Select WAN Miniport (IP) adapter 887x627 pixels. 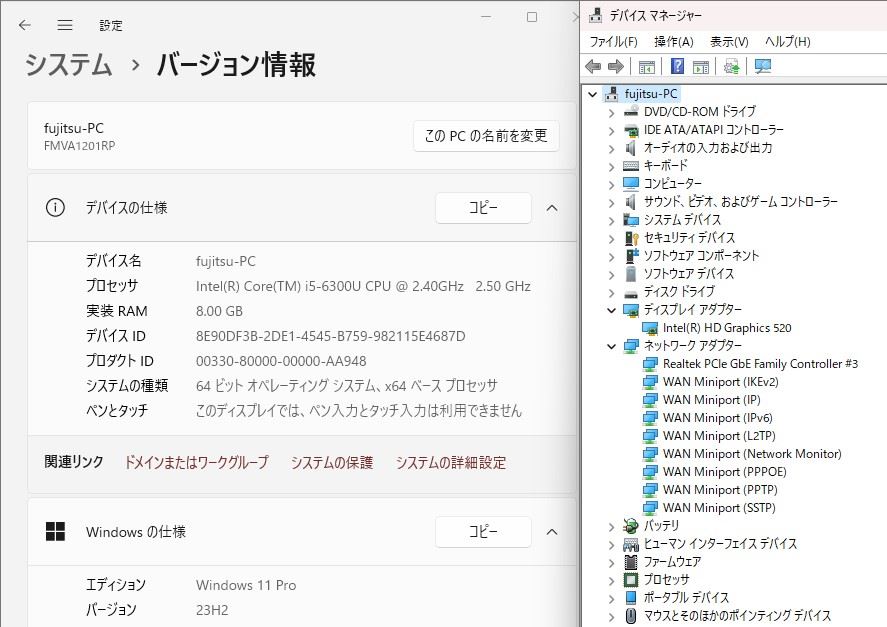click(x=712, y=400)
